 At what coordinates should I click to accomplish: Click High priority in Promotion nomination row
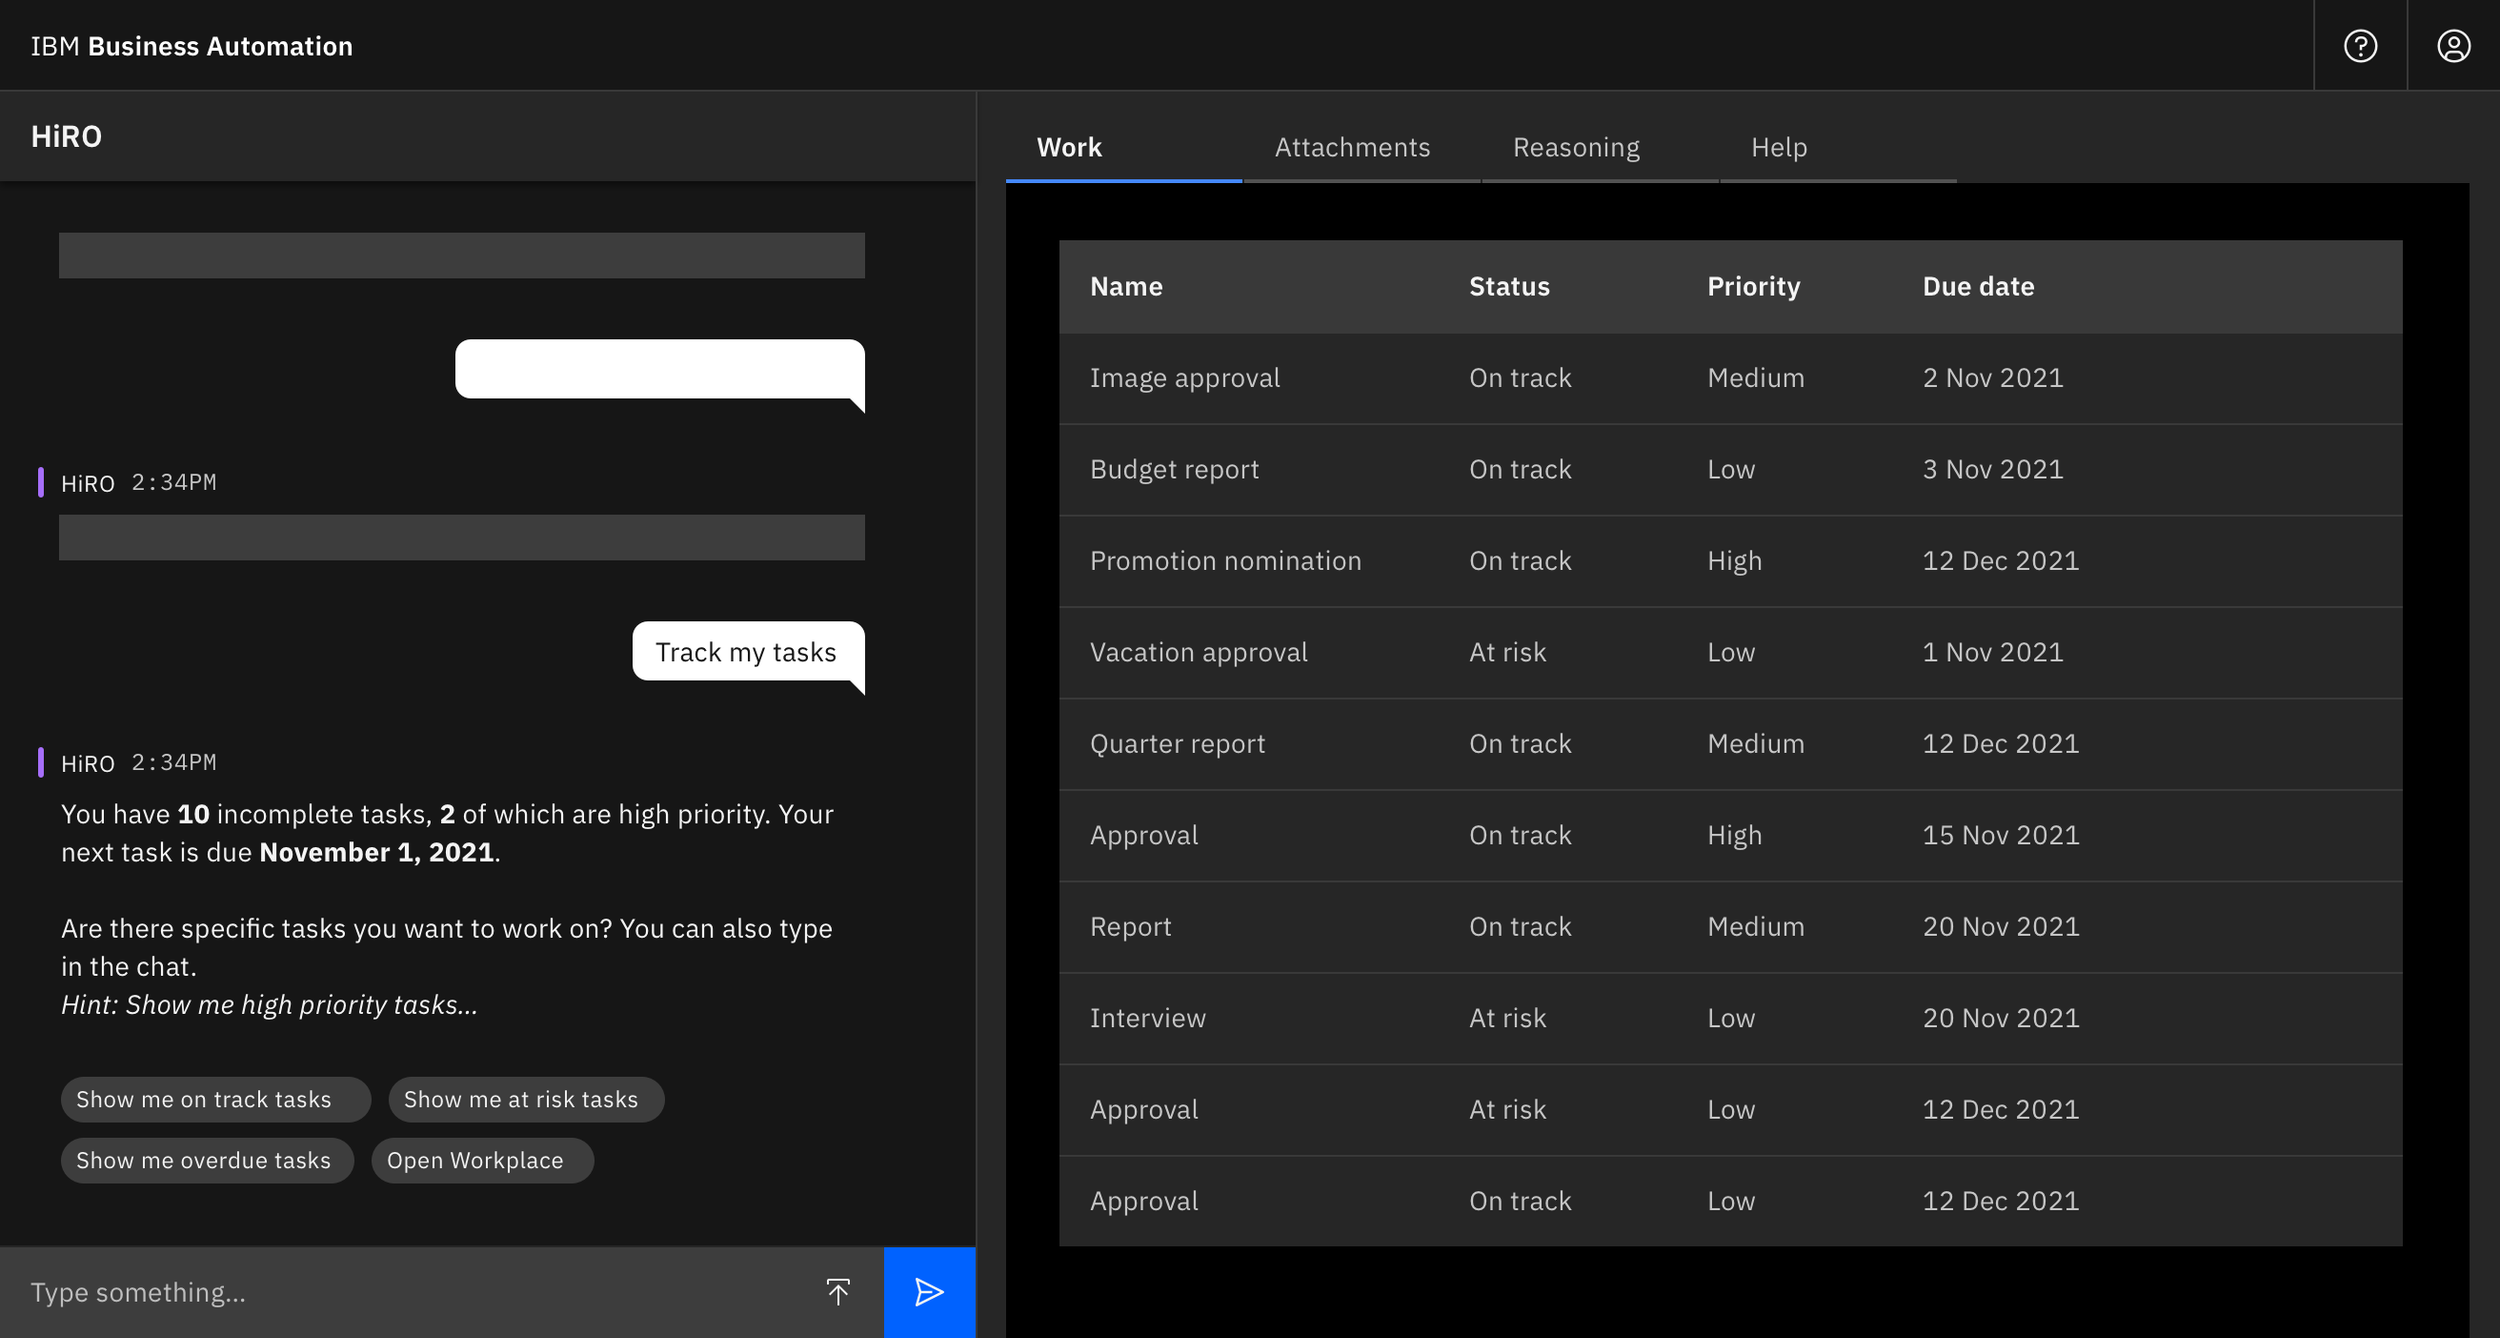point(1734,561)
